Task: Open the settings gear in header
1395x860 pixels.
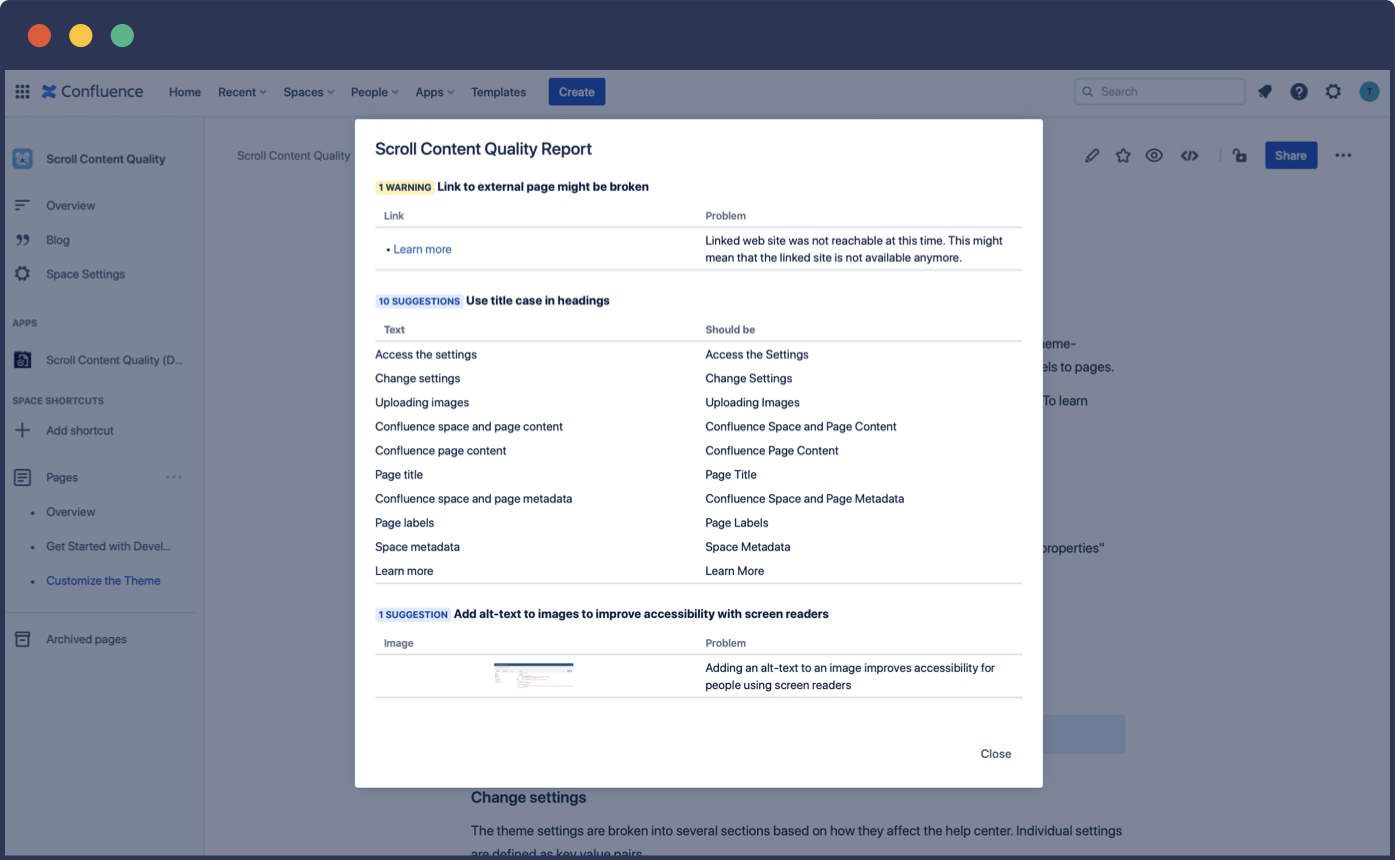Action: click(x=1333, y=92)
